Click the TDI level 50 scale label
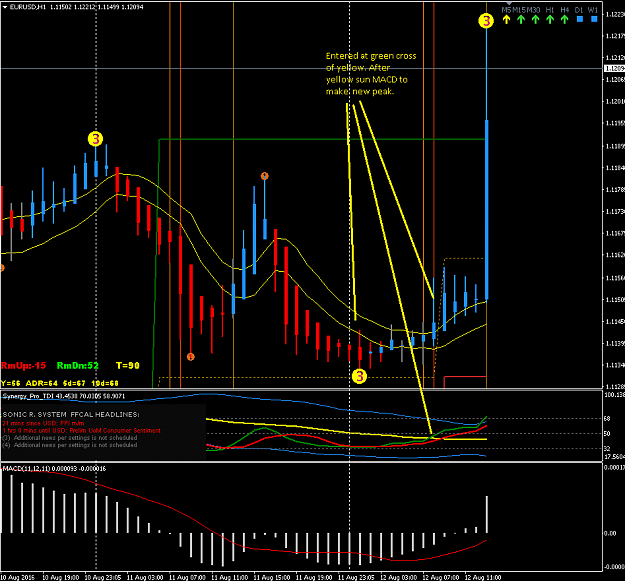 [607, 434]
